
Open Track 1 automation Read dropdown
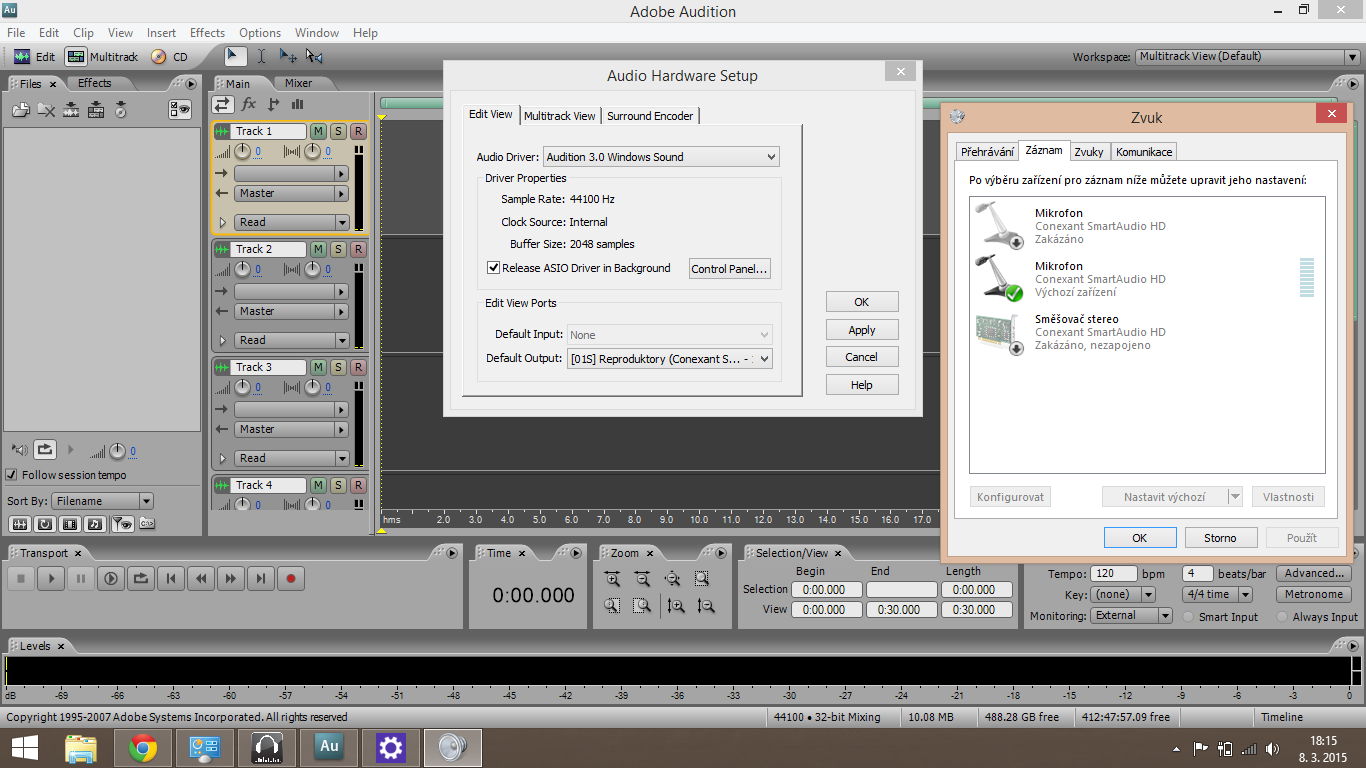[291, 222]
